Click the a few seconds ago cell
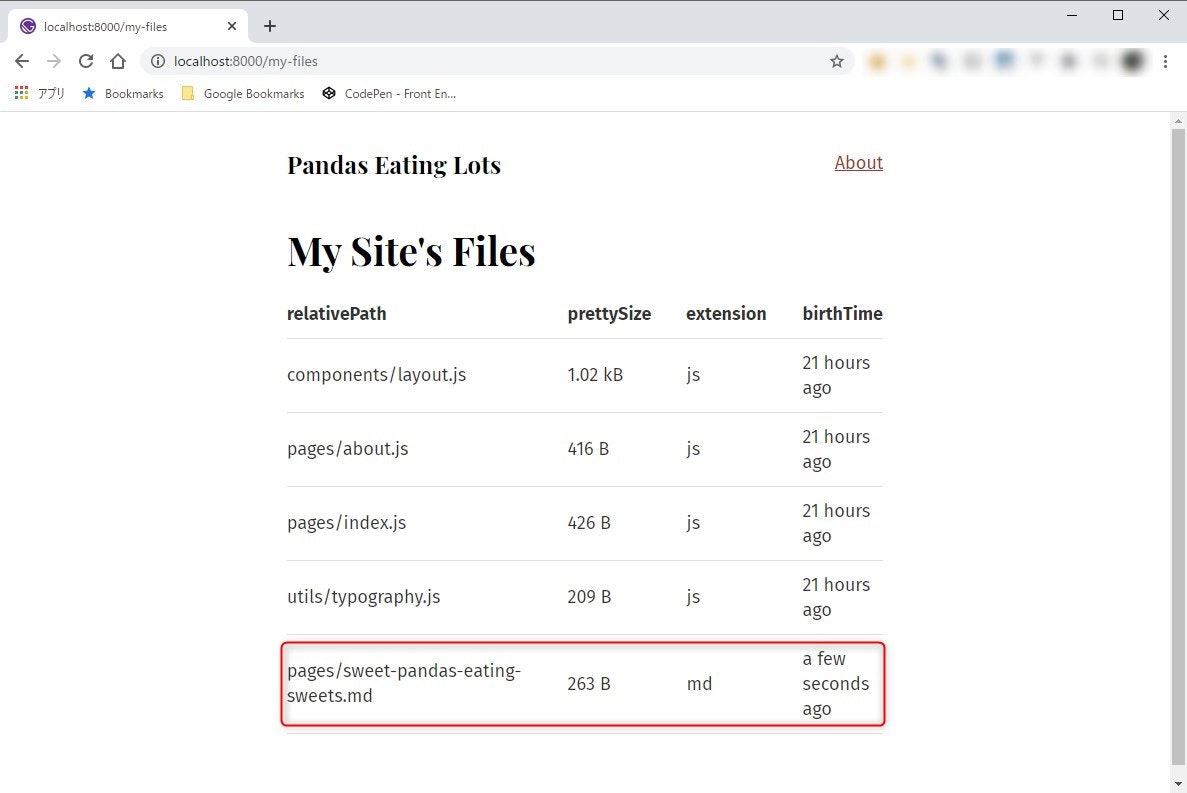Screen dimensions: 1187x793 pyautogui.click(x=836, y=683)
